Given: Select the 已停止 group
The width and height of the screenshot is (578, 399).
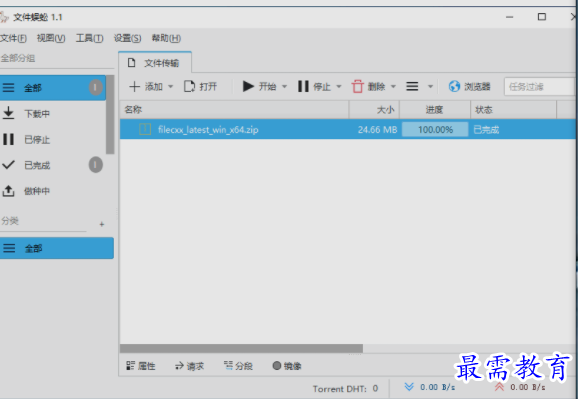Looking at the screenshot, I should (x=53, y=139).
